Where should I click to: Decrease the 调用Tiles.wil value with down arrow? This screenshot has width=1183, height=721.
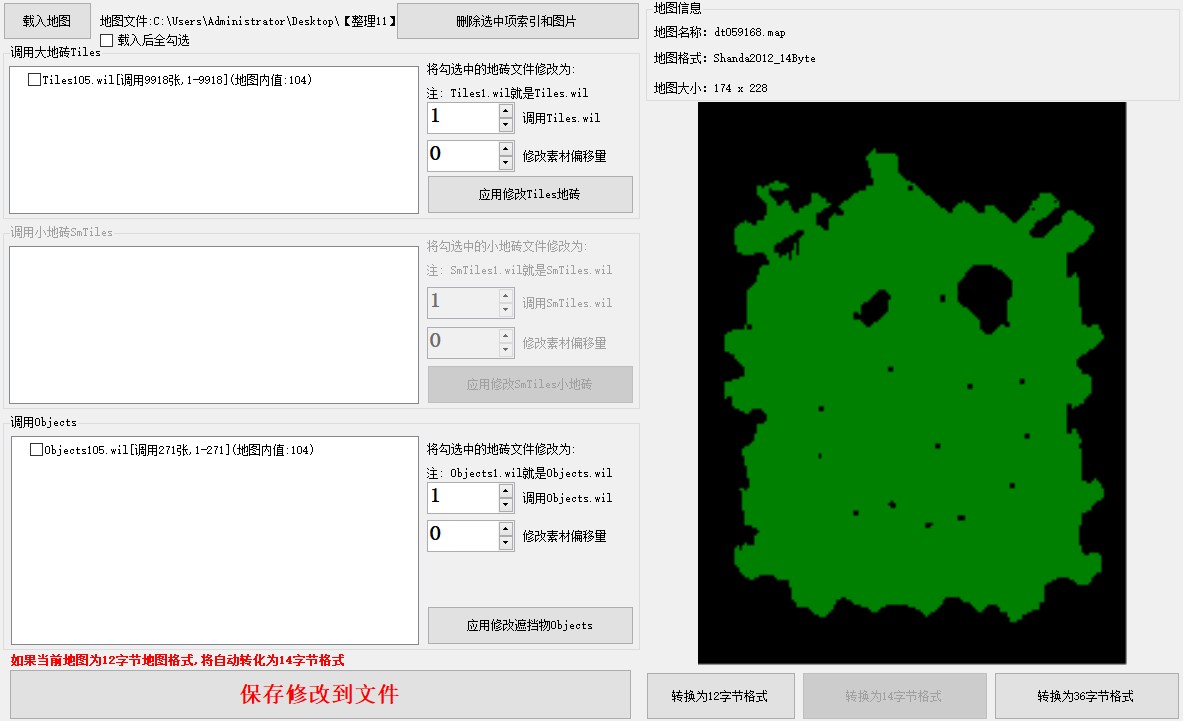click(x=506, y=125)
